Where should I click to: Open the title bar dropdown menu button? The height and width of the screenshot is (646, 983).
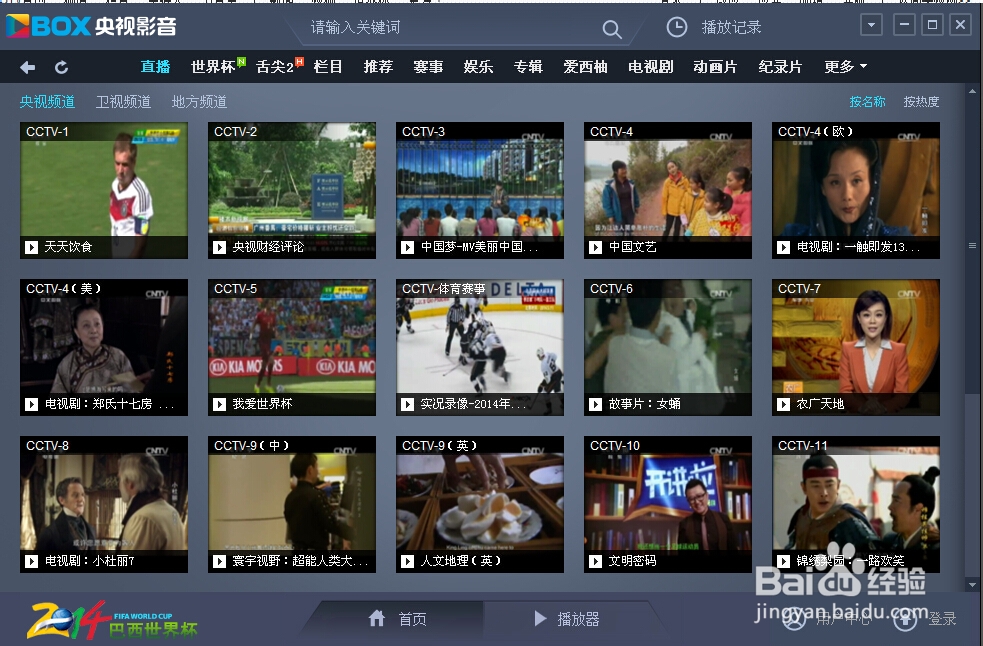tap(871, 26)
